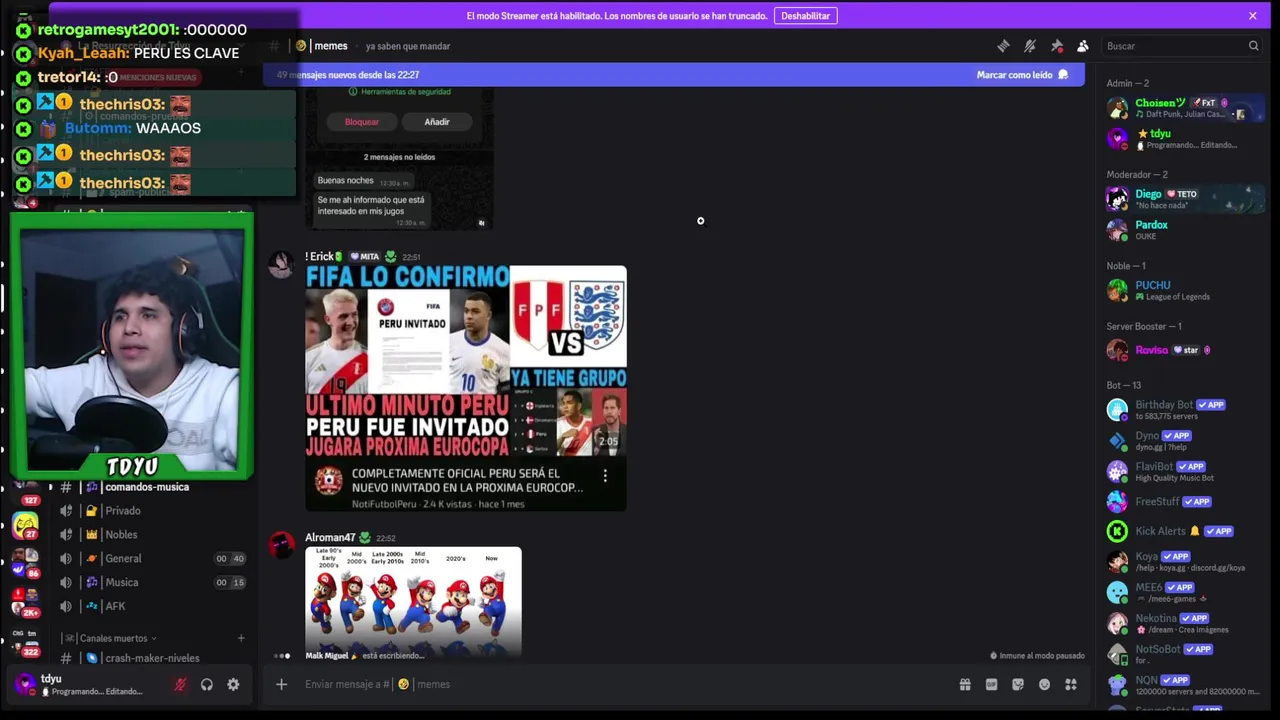Click memes channel name in header
Viewport: 1280px width, 720px height.
(331, 46)
